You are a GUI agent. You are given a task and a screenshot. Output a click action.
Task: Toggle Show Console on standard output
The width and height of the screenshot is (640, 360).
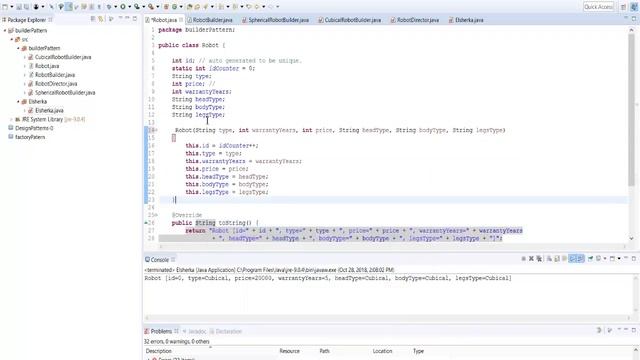[x=573, y=258]
